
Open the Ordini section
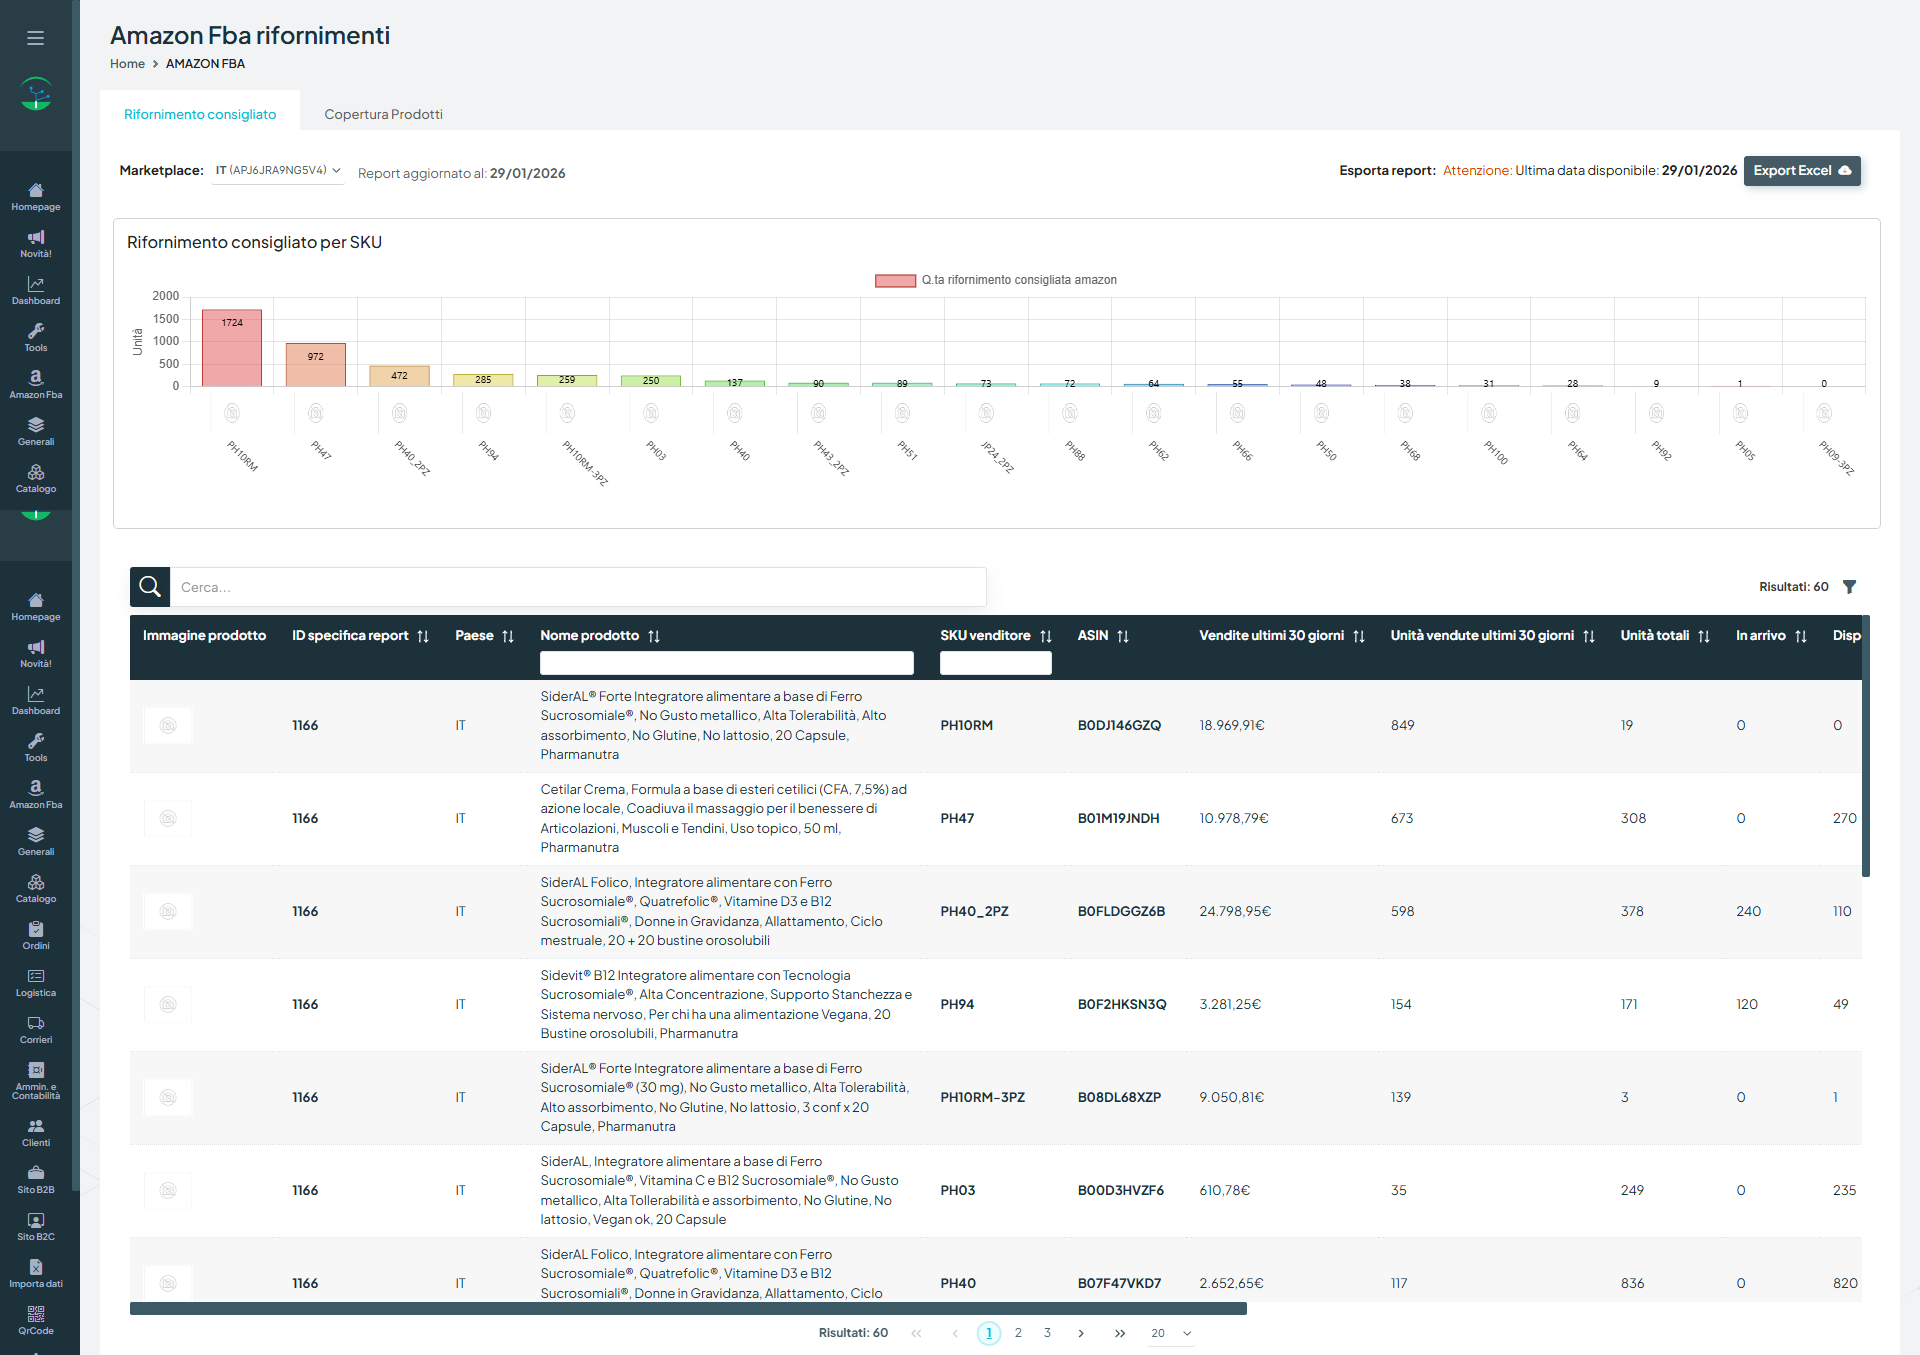coord(36,937)
